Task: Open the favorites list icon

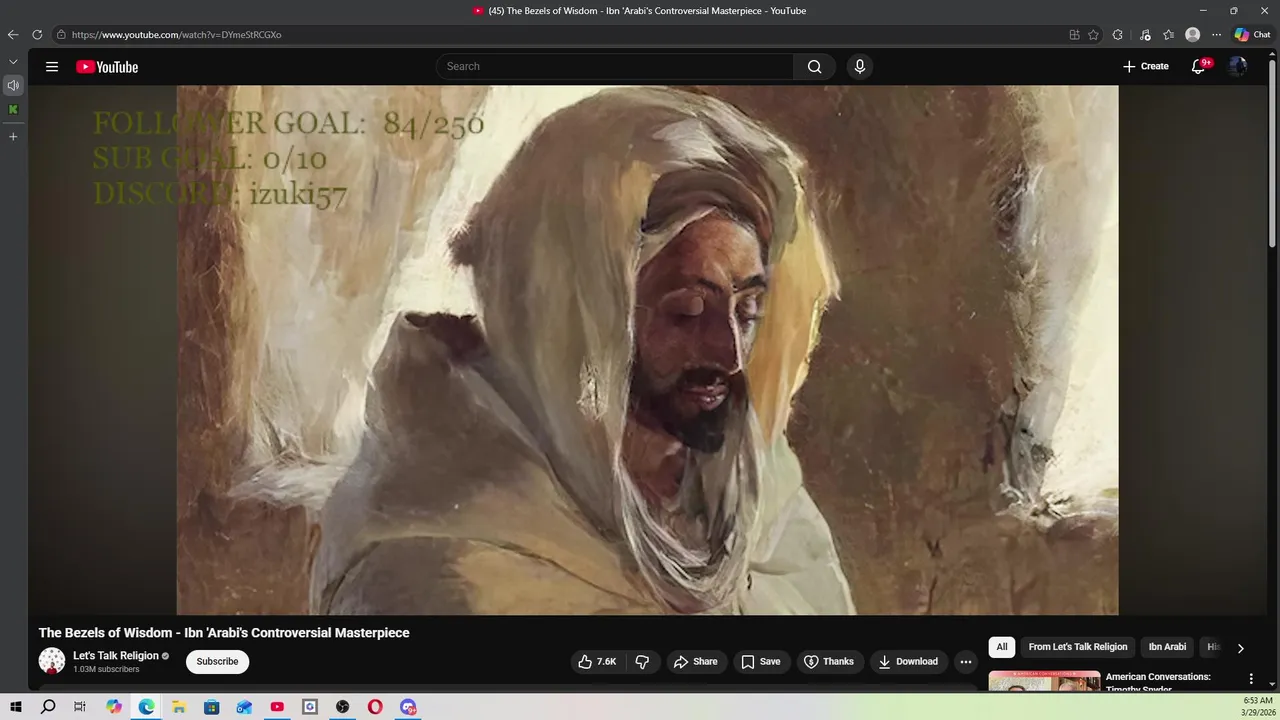Action: click(x=1168, y=34)
